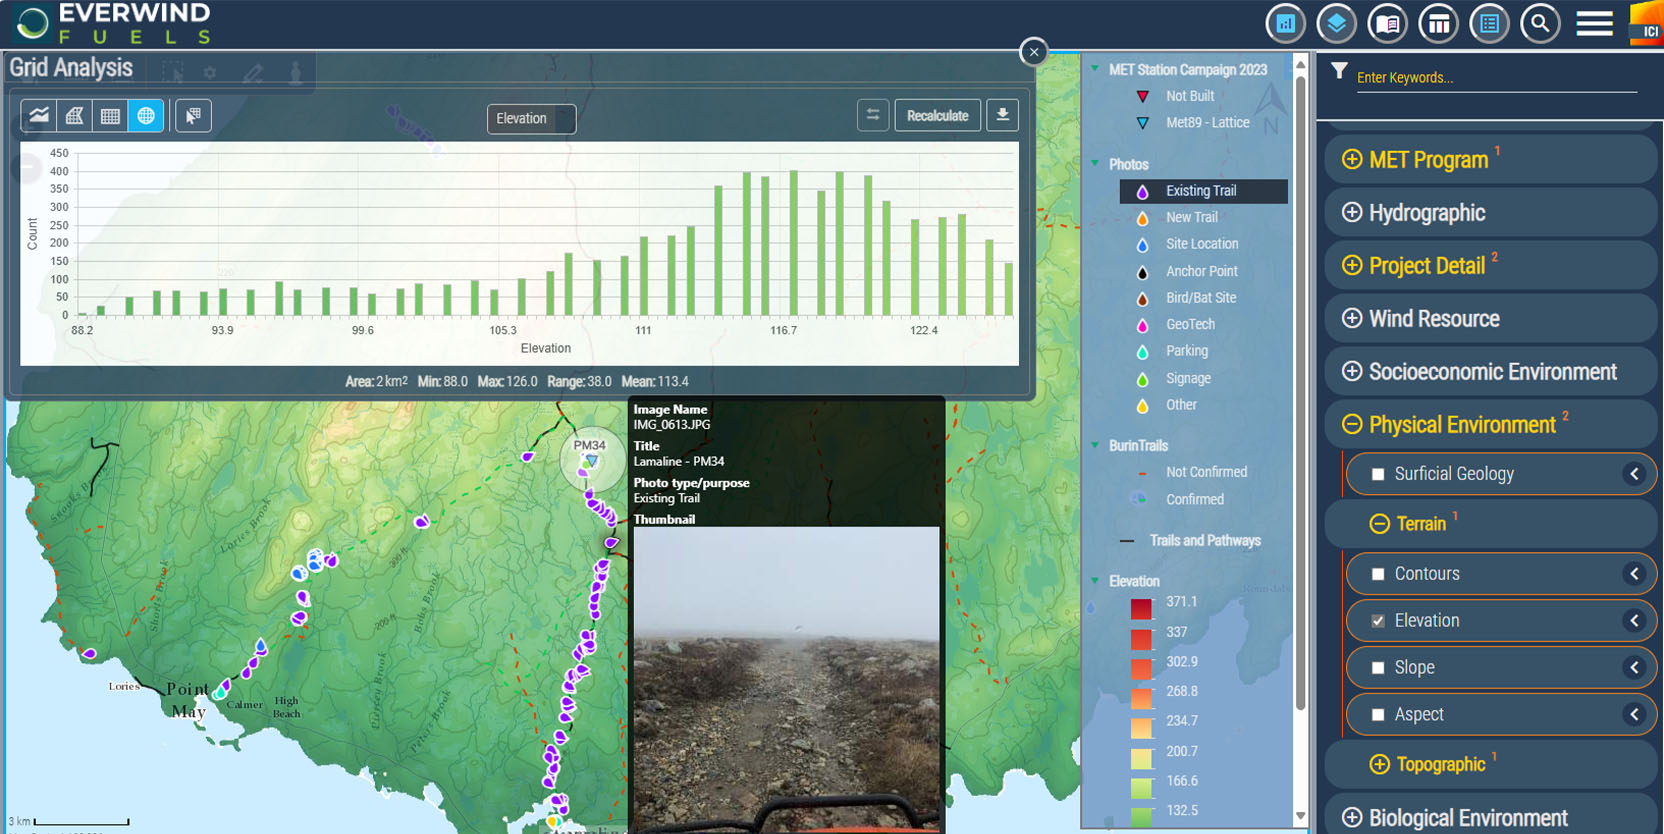Select the globe view icon in Grid Analysis
This screenshot has width=1664, height=834.
[146, 116]
